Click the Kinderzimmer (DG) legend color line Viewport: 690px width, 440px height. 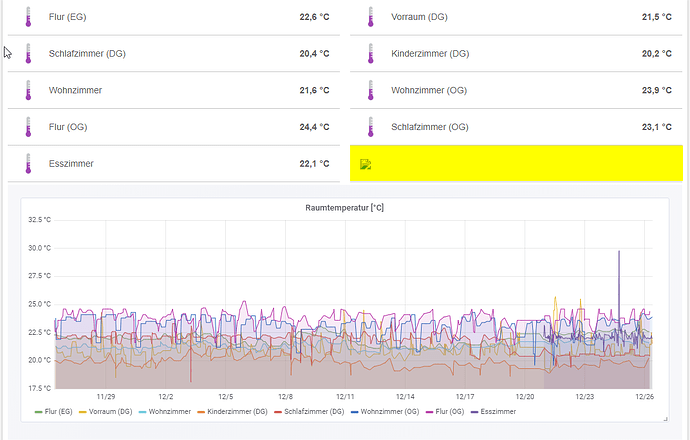199,411
